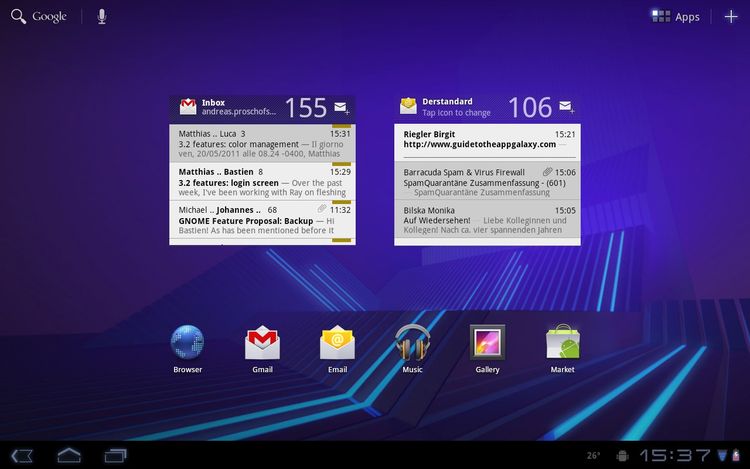
Task: Launch the Gmail app icon
Action: (x=262, y=344)
